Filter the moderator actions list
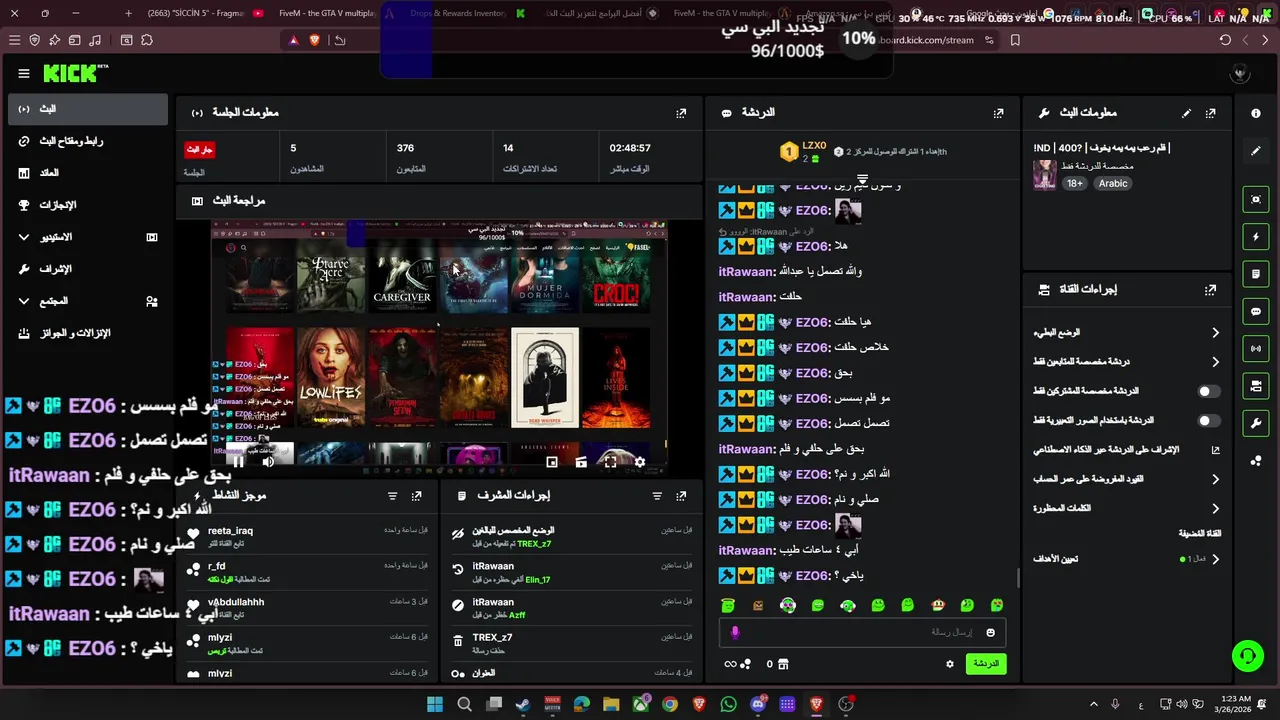Viewport: 1280px width, 720px height. [x=657, y=496]
